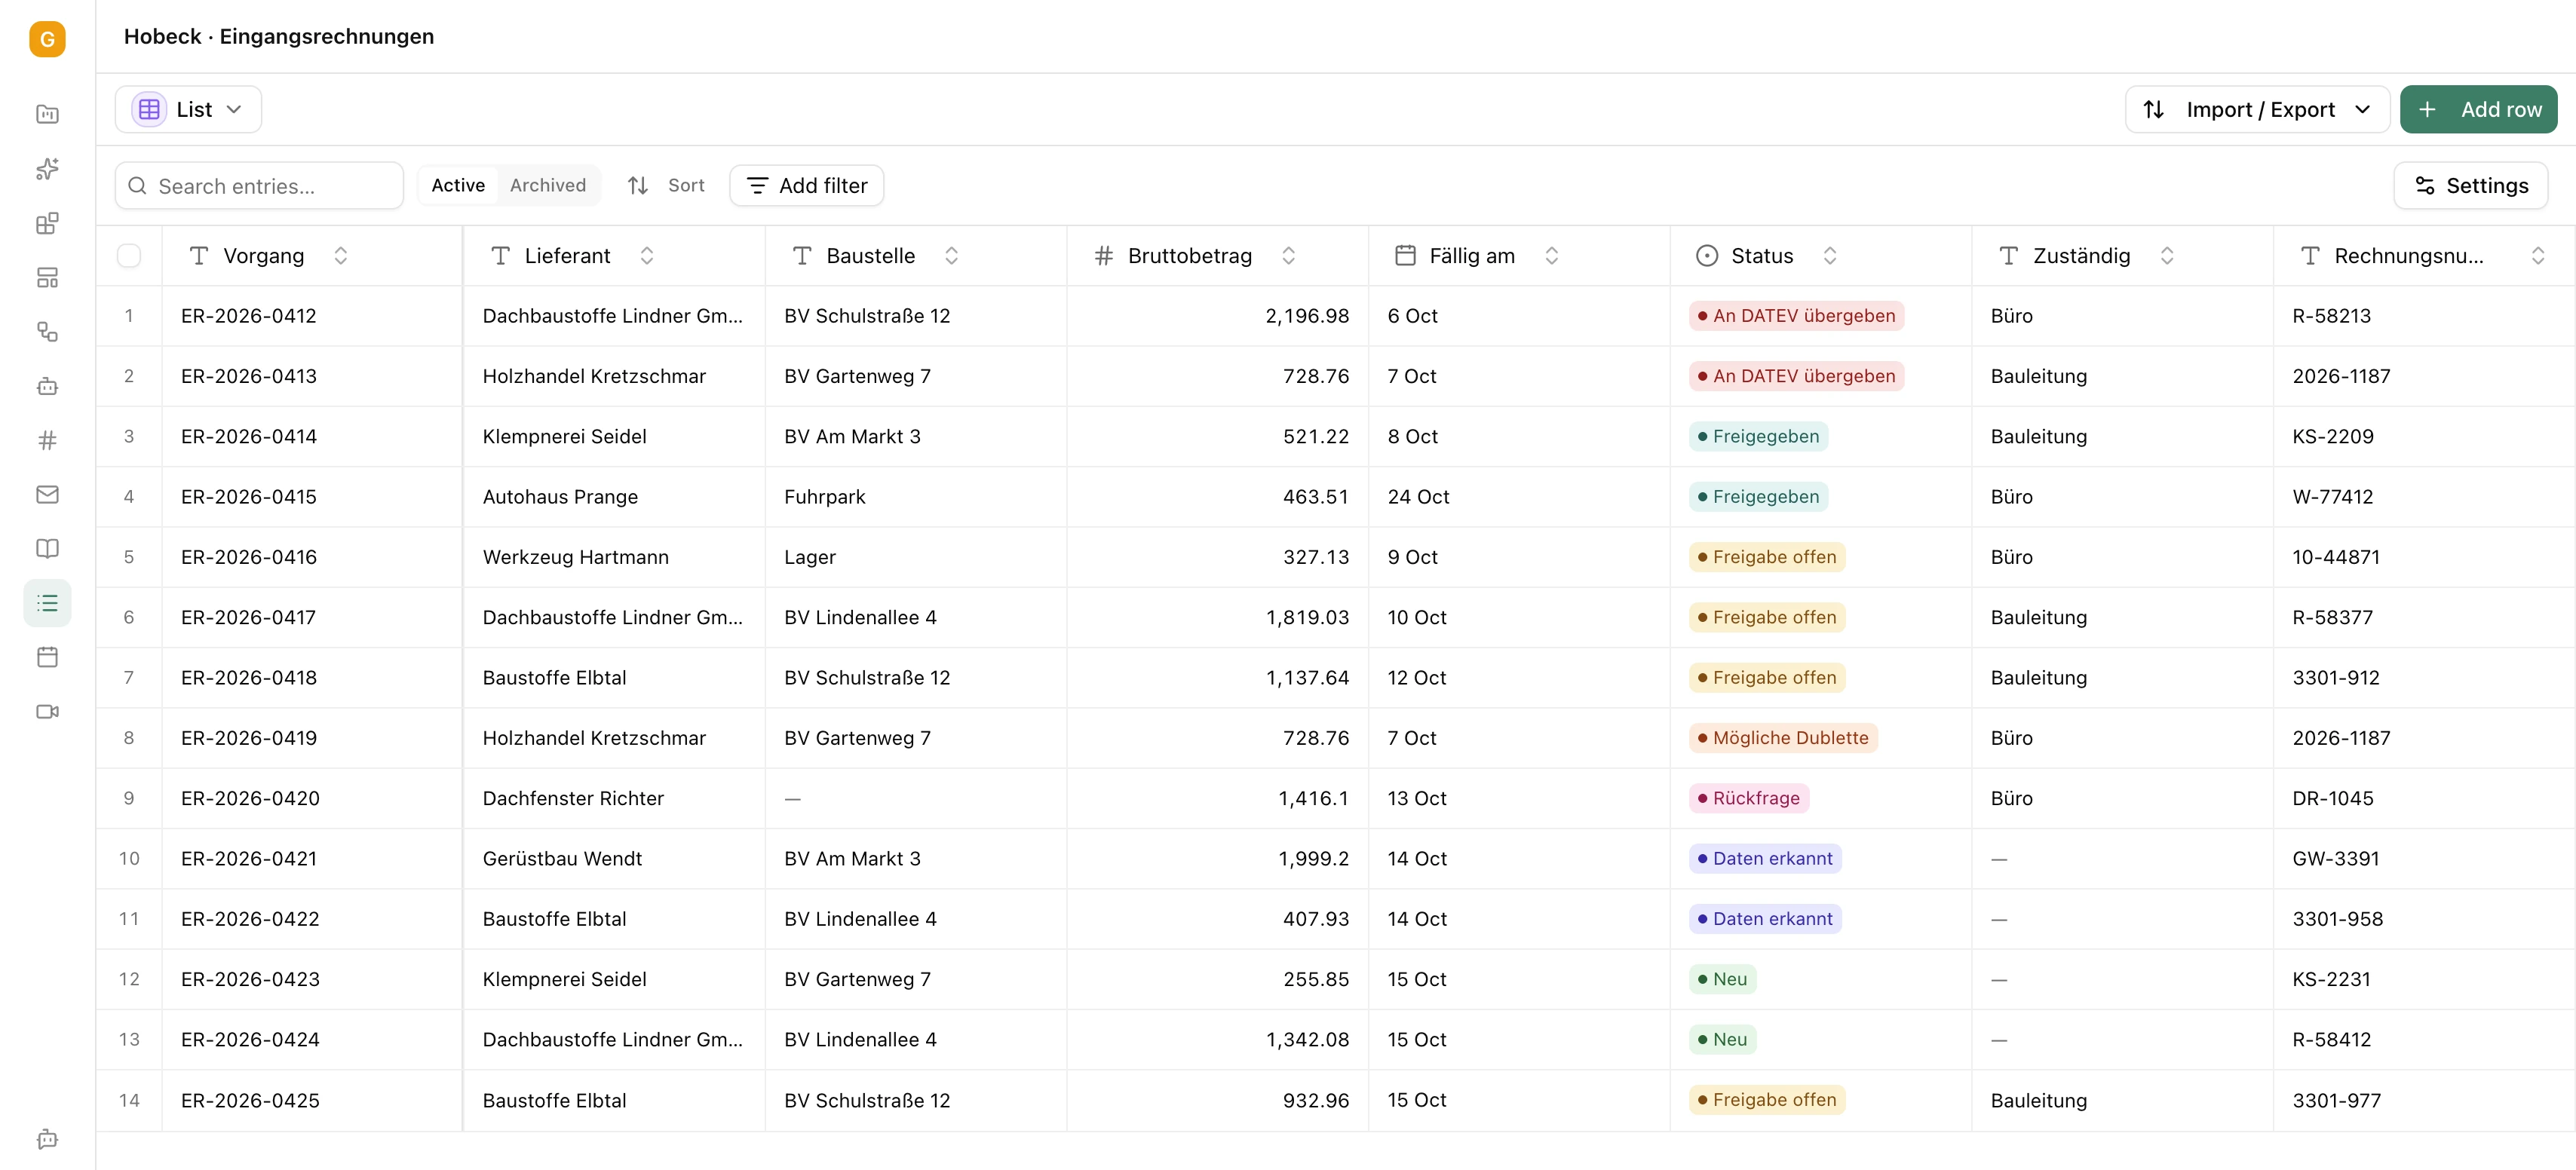Open the apps grid-plus icon in sidebar
Screen dimensions: 2576x1170
coord(47,223)
